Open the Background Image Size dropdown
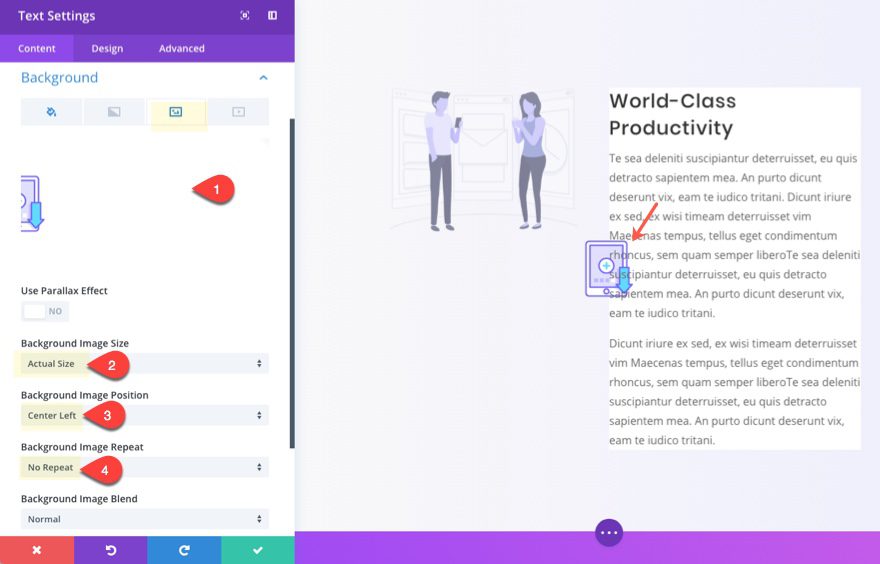This screenshot has width=880, height=564. 145,364
